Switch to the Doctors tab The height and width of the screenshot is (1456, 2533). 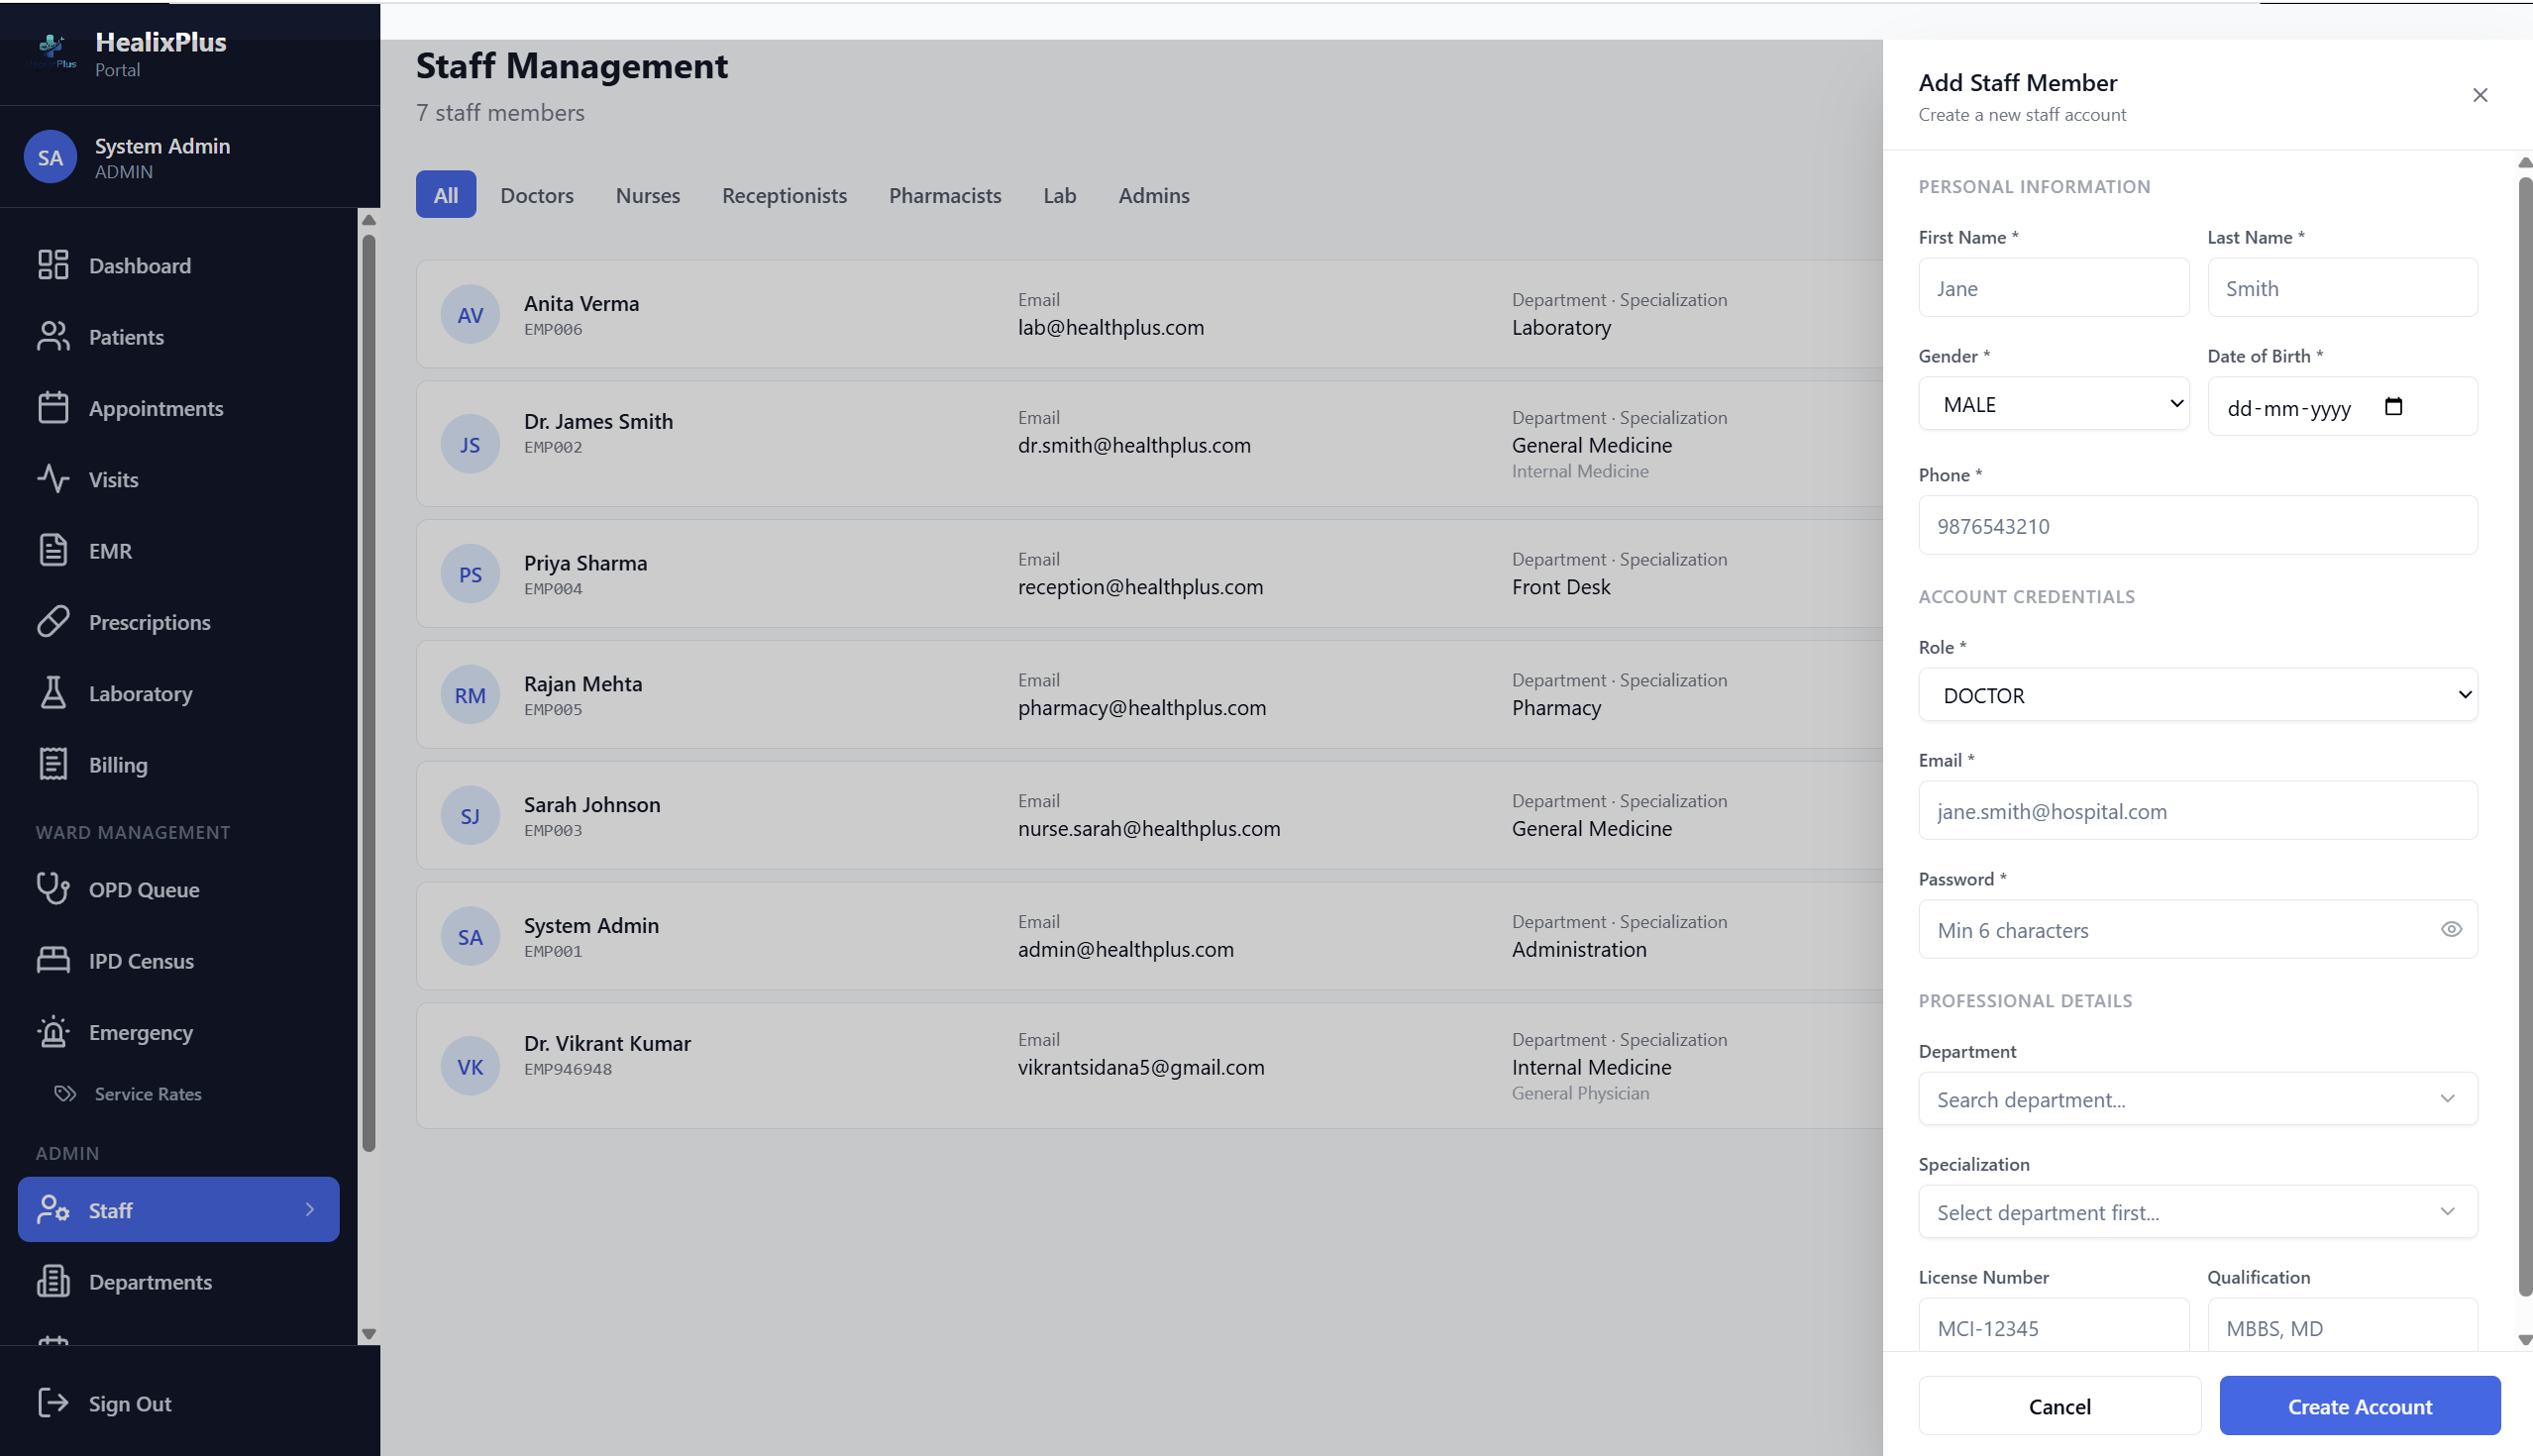[537, 195]
